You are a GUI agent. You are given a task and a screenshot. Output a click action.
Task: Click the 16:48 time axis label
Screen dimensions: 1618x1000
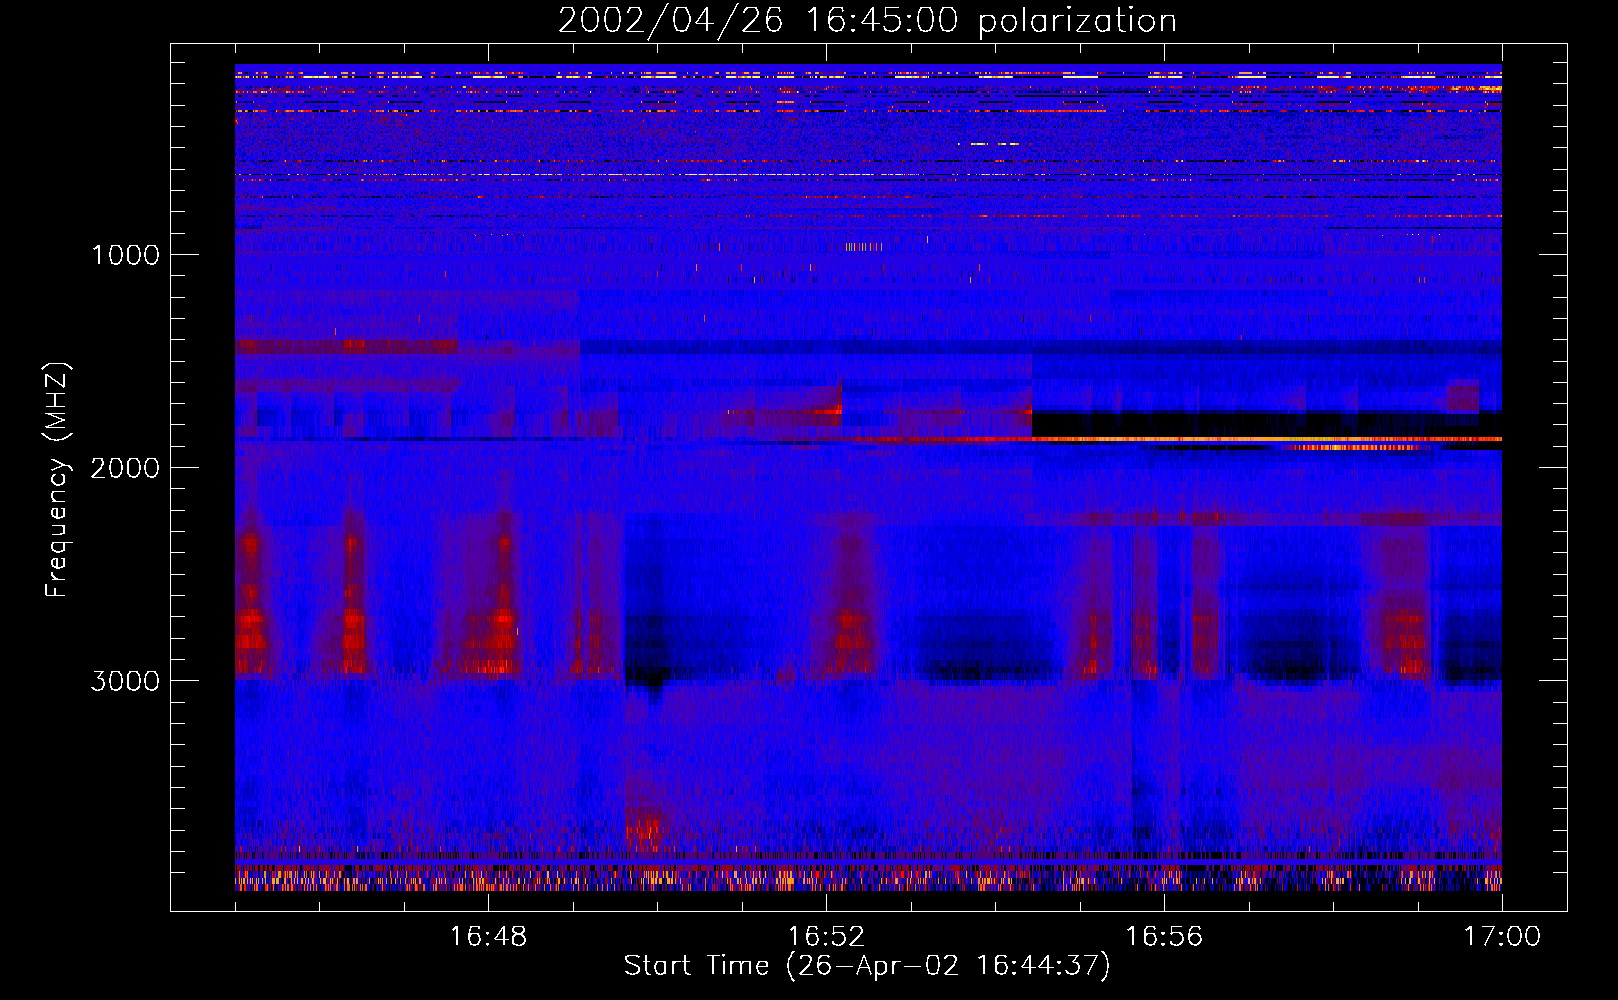coord(488,937)
